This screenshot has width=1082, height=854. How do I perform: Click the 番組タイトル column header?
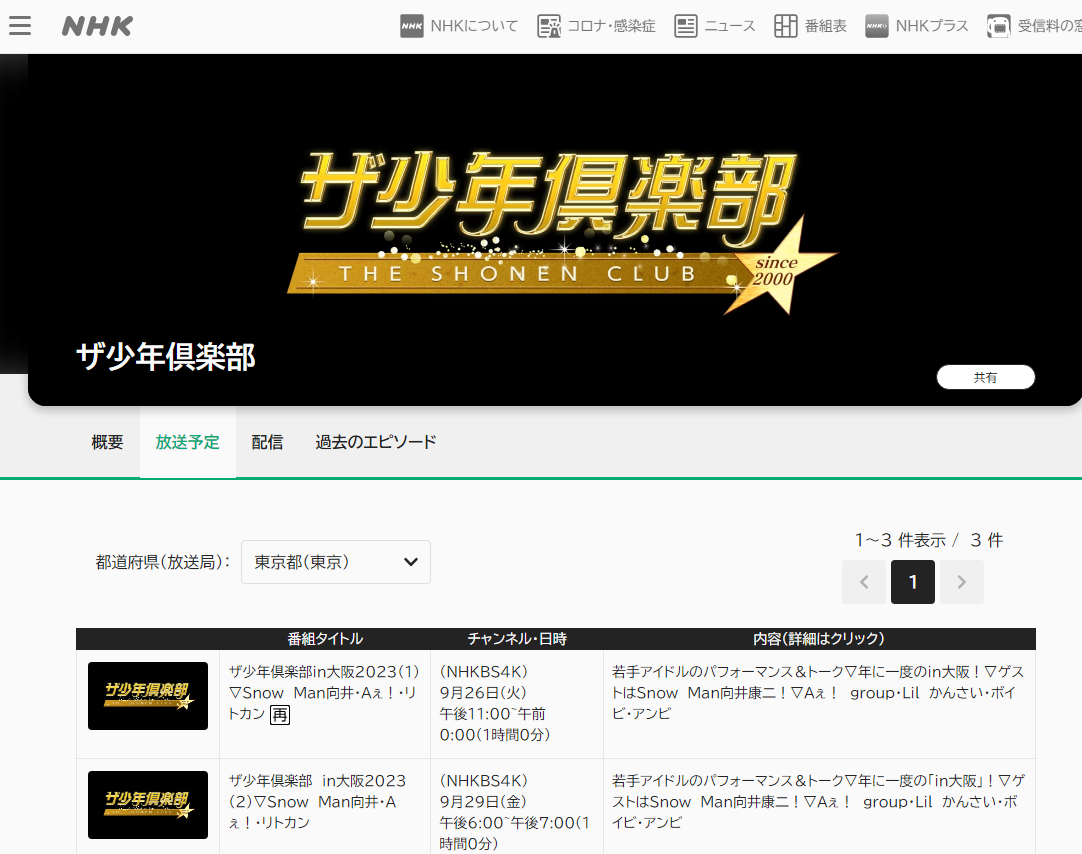pyautogui.click(x=325, y=639)
